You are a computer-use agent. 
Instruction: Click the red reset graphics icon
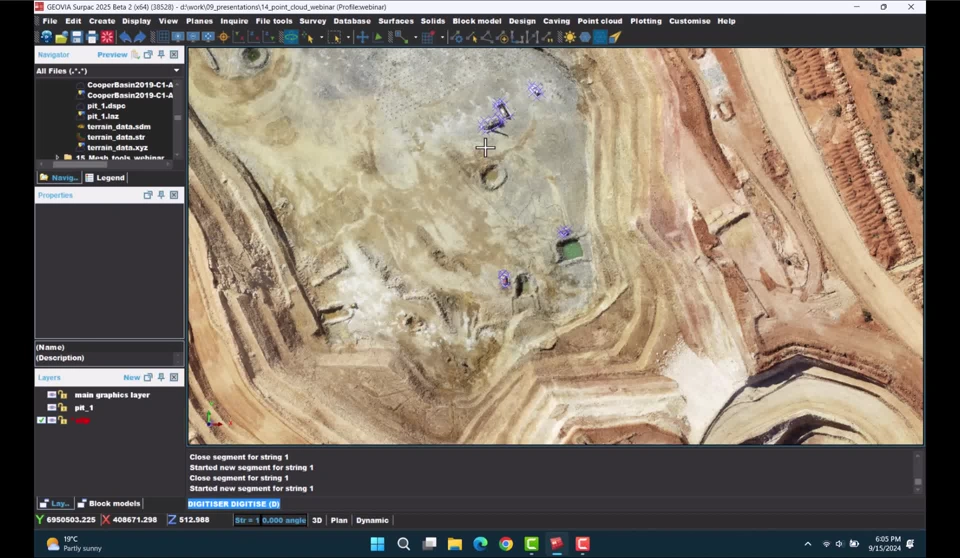click(x=107, y=37)
